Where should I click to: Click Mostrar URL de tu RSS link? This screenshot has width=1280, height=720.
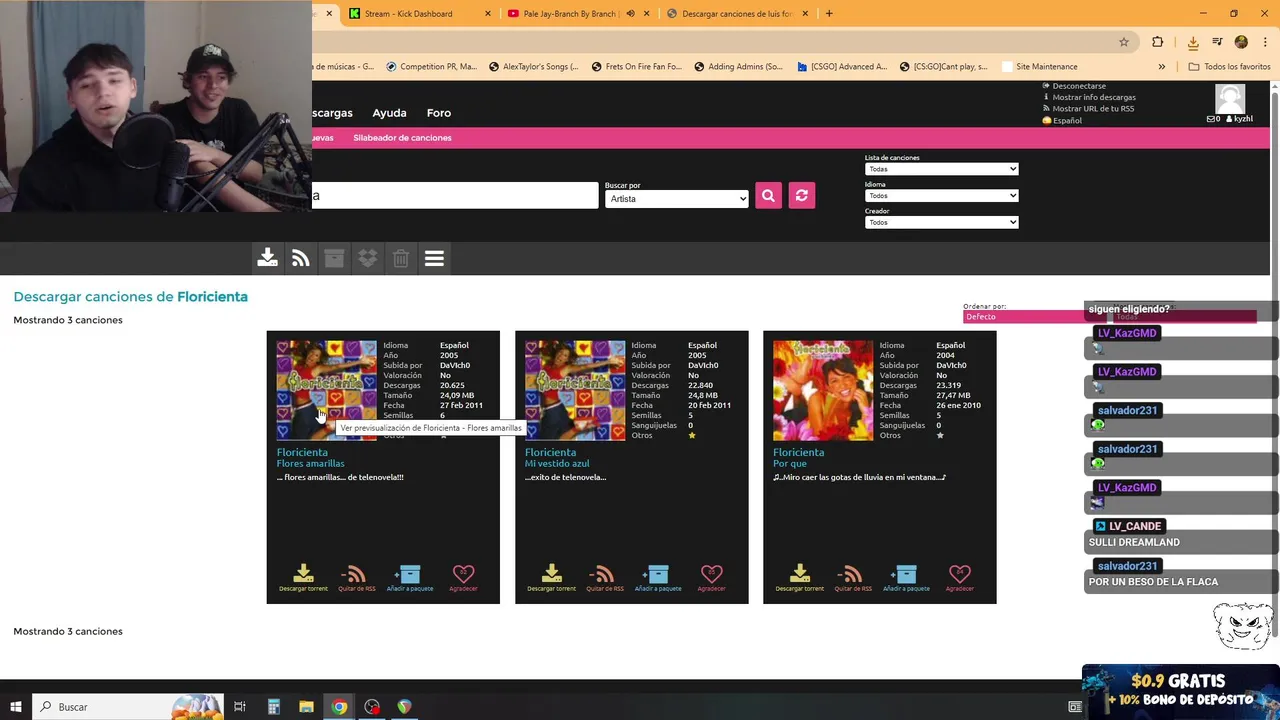click(x=1092, y=108)
